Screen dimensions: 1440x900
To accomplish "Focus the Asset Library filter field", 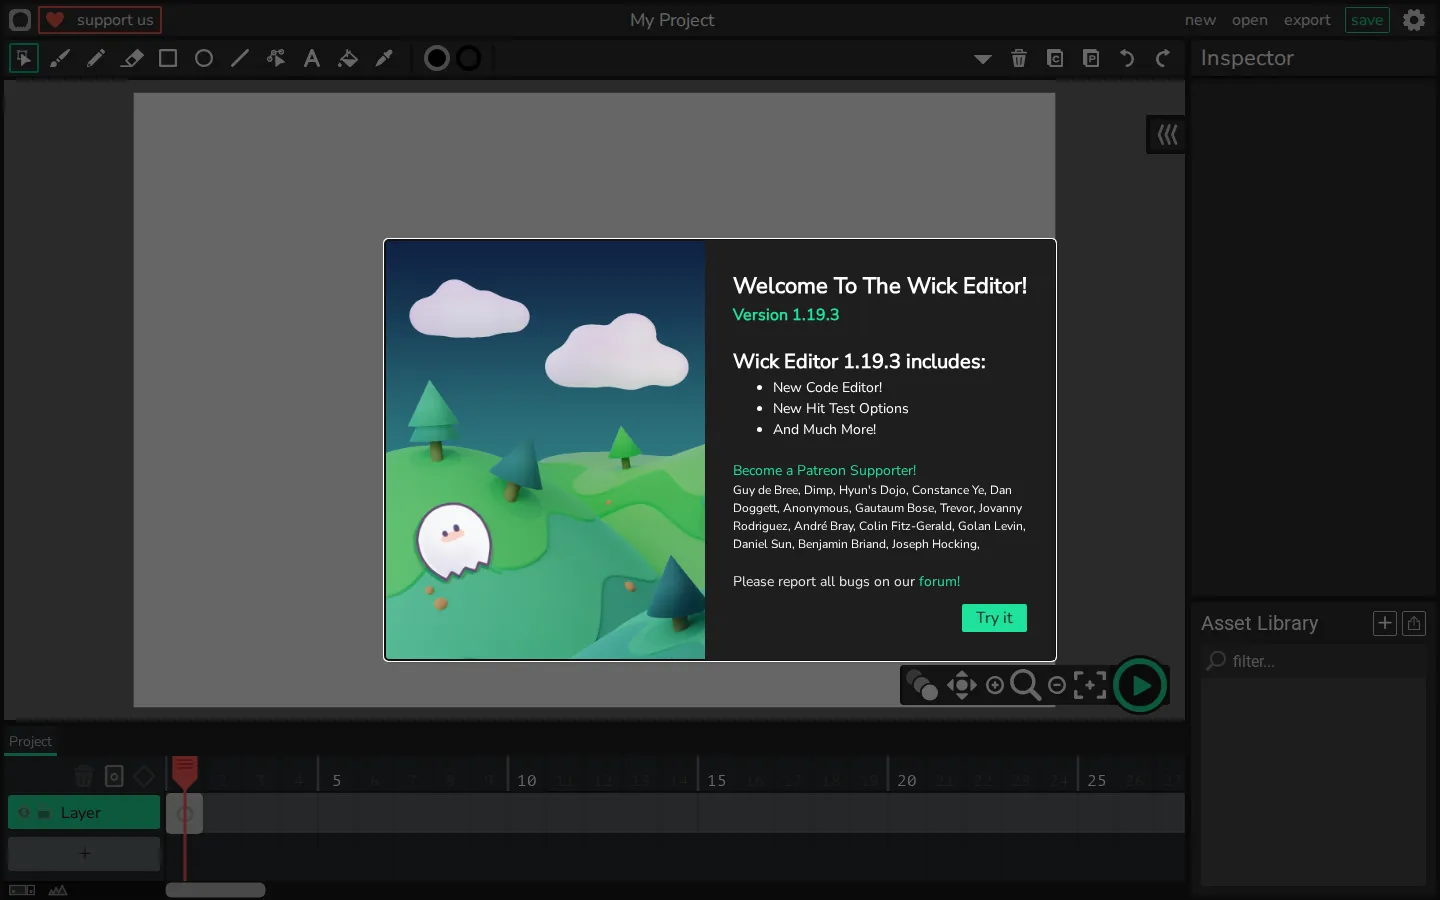I will [x=1314, y=661].
